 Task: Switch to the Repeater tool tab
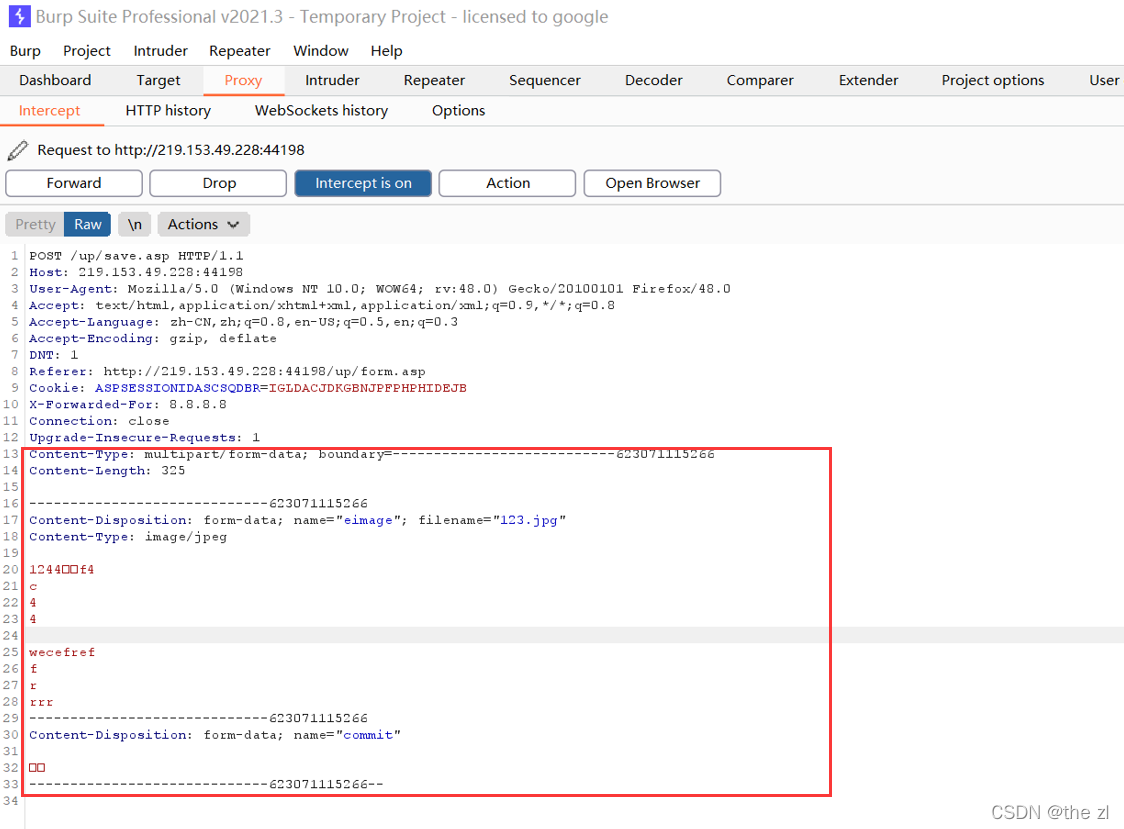[434, 80]
